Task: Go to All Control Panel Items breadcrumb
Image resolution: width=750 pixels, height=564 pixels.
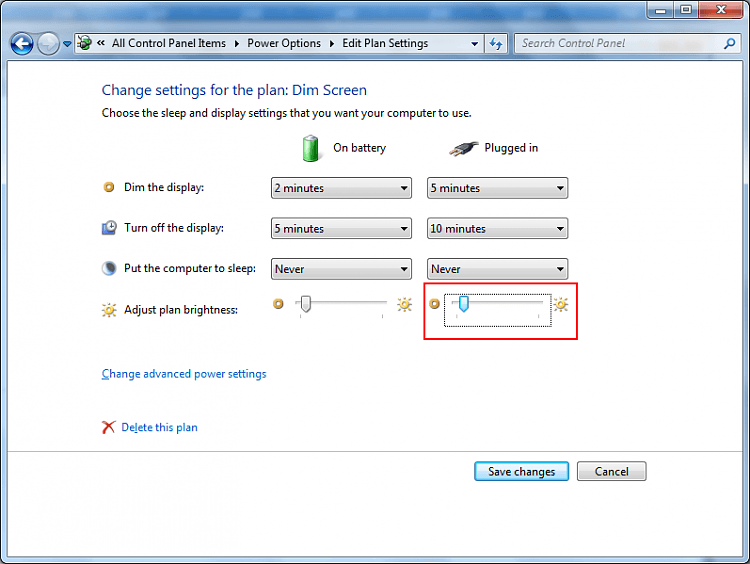Action: click(x=169, y=43)
